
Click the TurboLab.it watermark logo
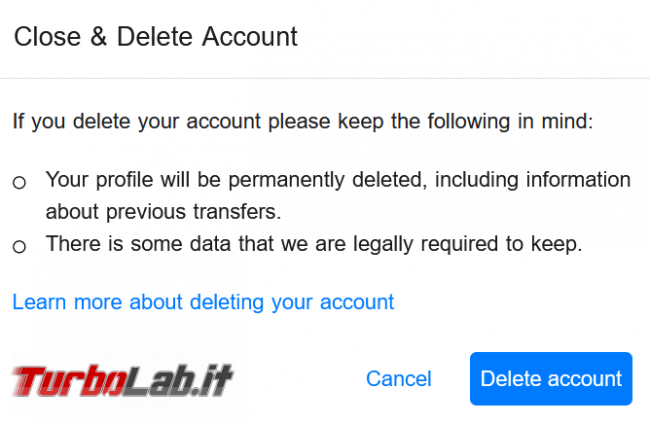pos(123,380)
